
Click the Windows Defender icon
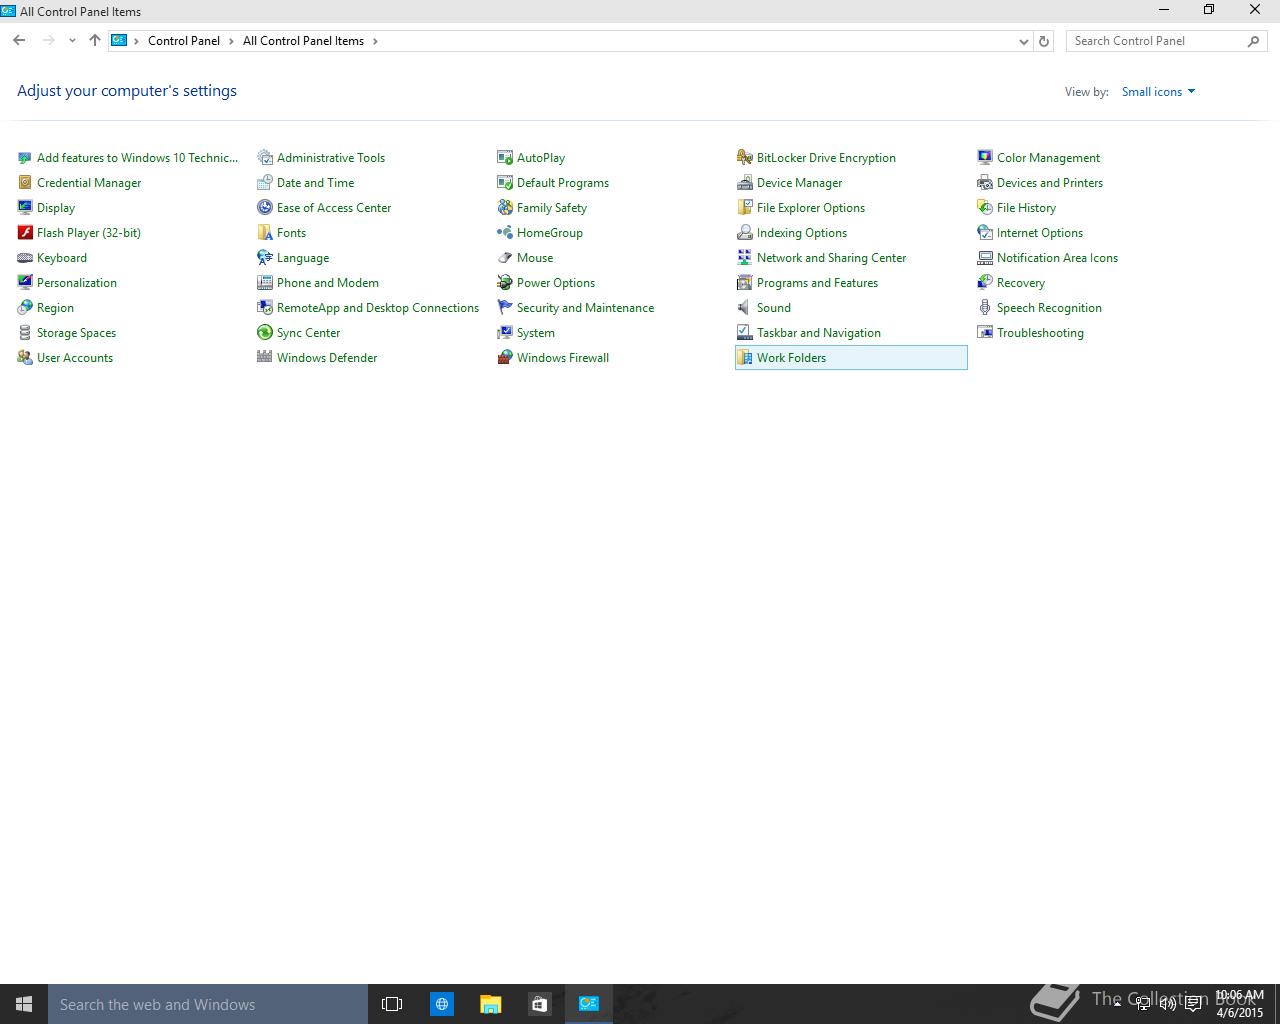265,357
